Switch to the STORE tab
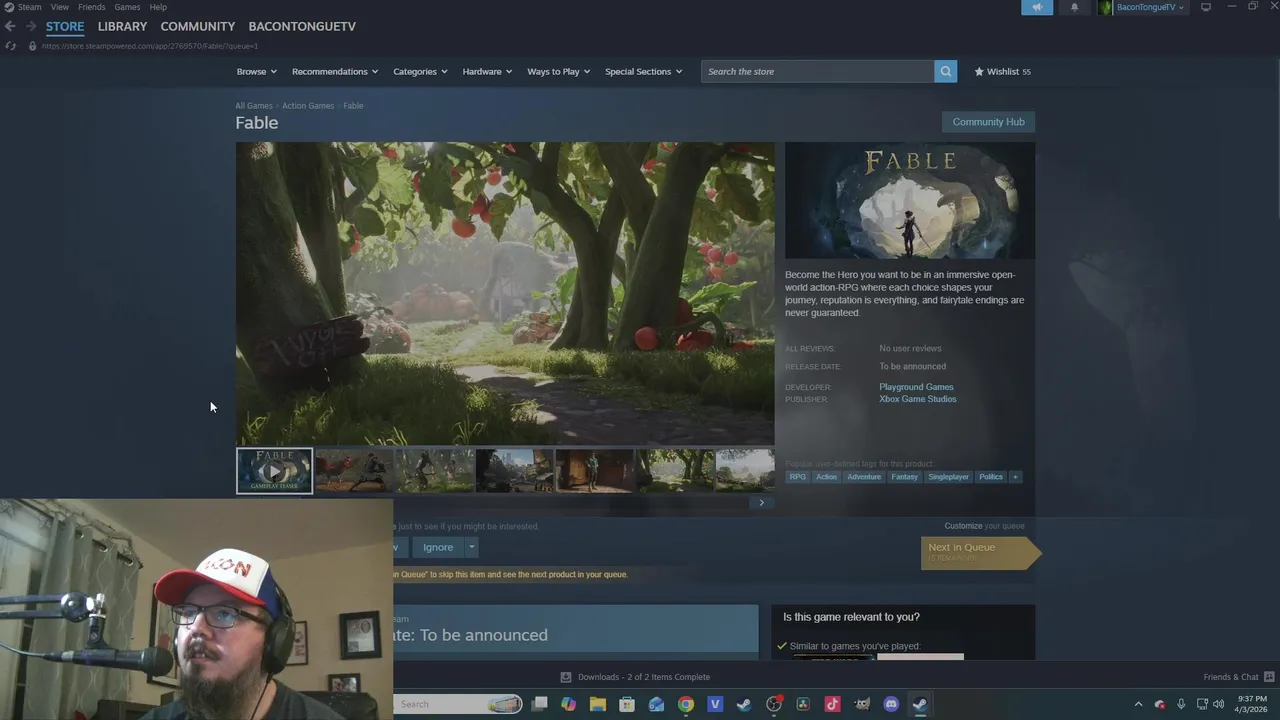 point(65,26)
